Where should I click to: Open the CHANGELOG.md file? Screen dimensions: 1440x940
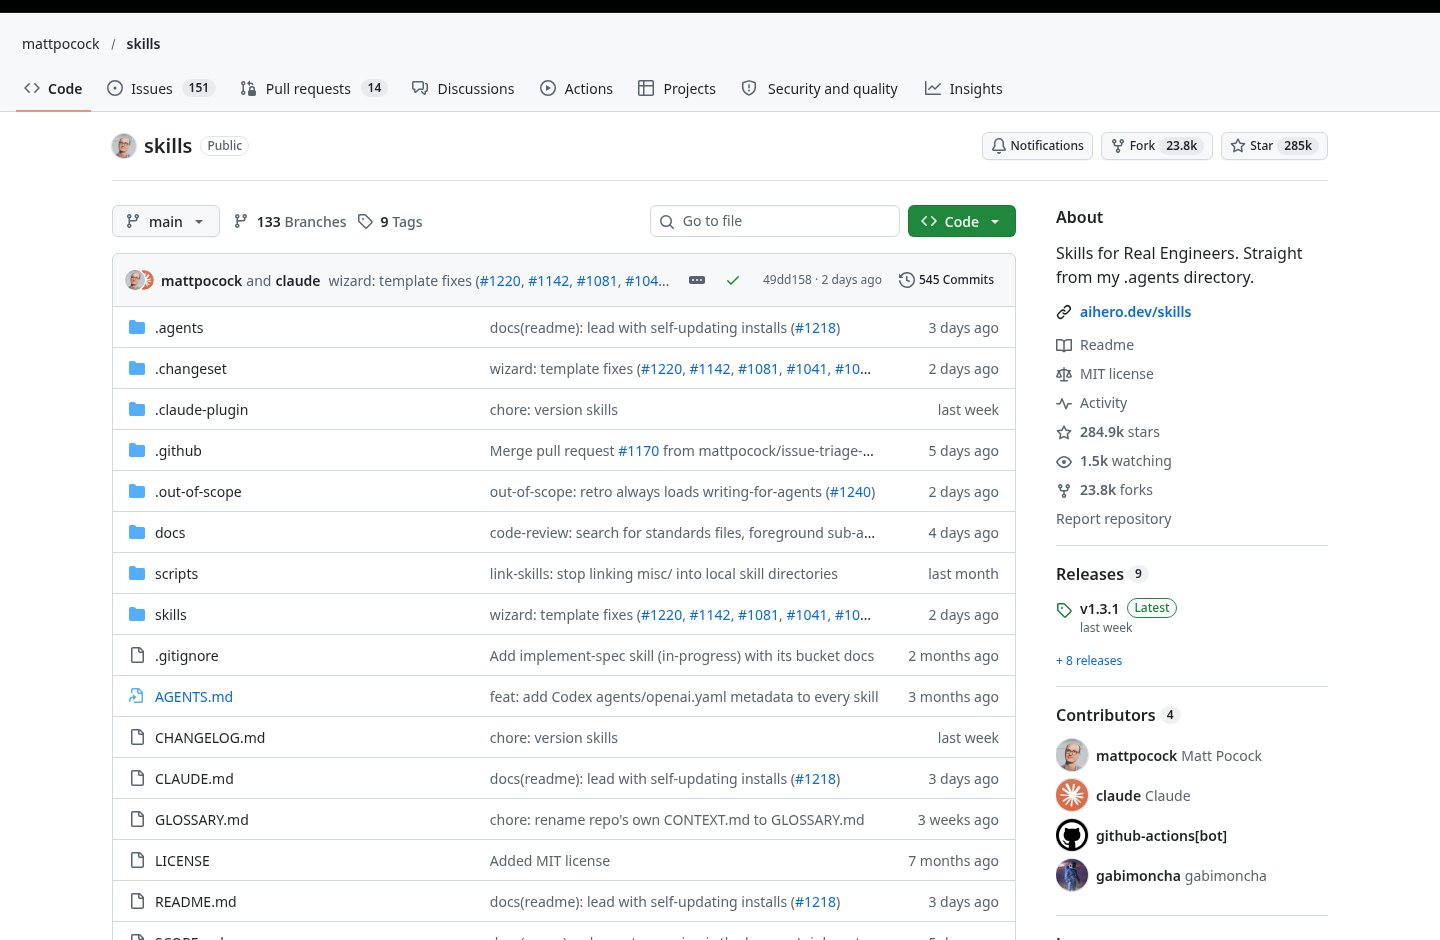[210, 738]
